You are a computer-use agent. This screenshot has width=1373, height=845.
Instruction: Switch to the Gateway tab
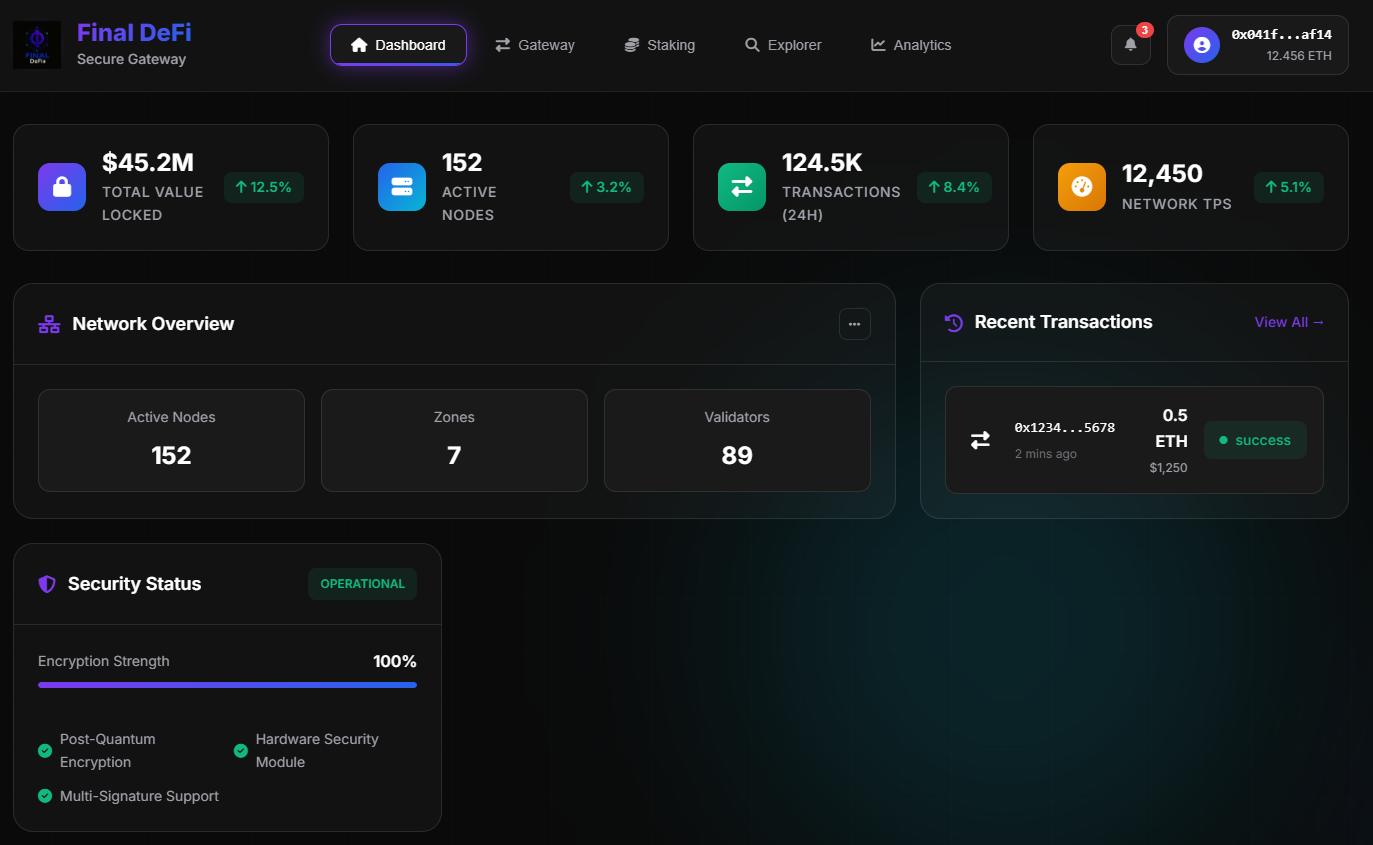pyautogui.click(x=535, y=45)
